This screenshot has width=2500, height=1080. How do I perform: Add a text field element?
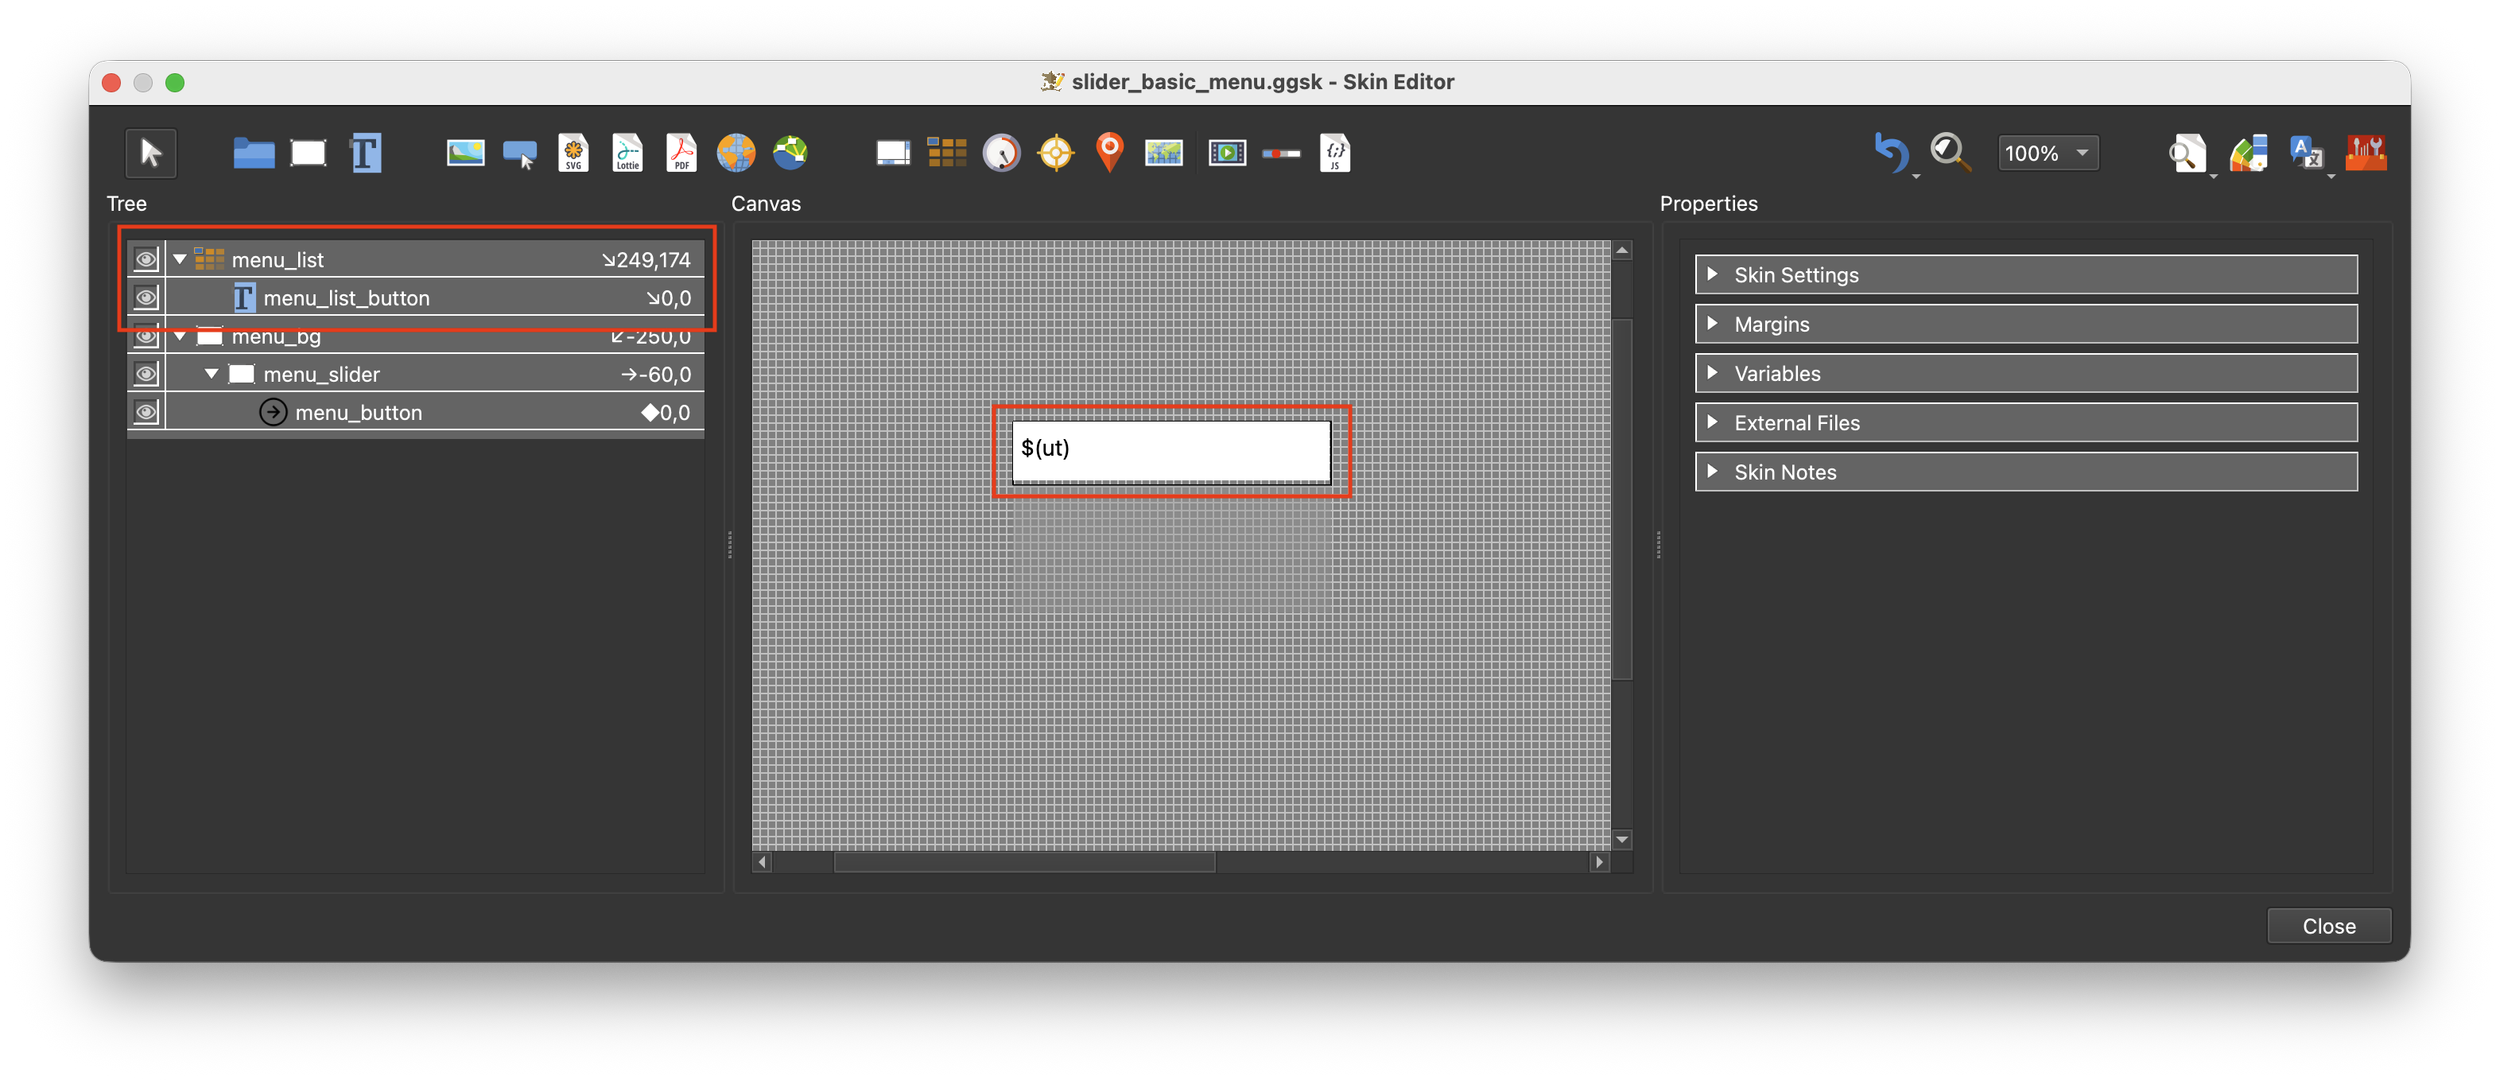[366, 153]
